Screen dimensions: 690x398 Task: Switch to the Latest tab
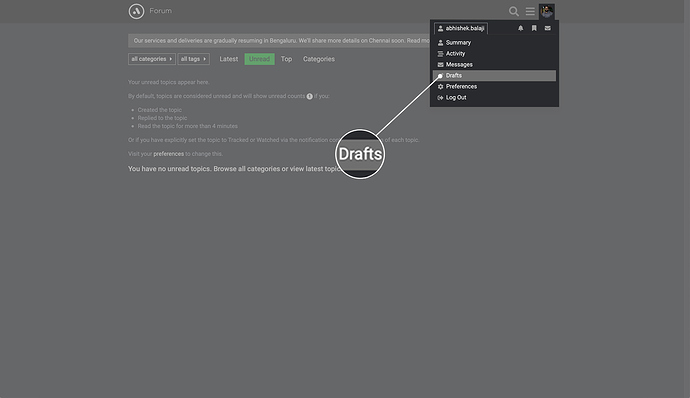(x=229, y=59)
